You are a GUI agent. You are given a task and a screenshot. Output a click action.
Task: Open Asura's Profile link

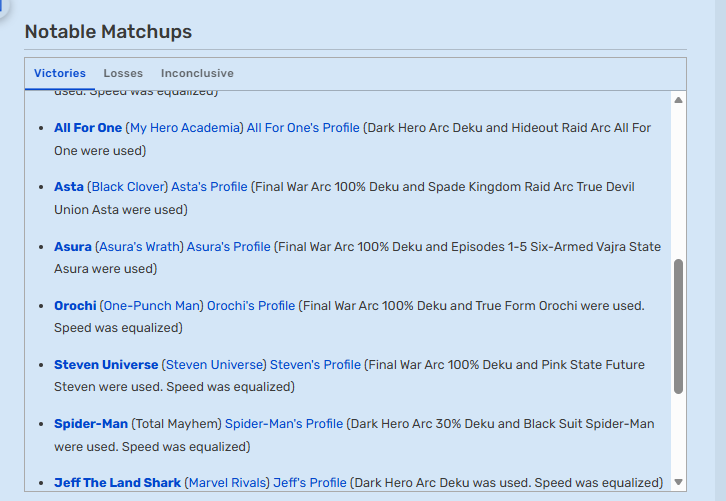click(228, 246)
